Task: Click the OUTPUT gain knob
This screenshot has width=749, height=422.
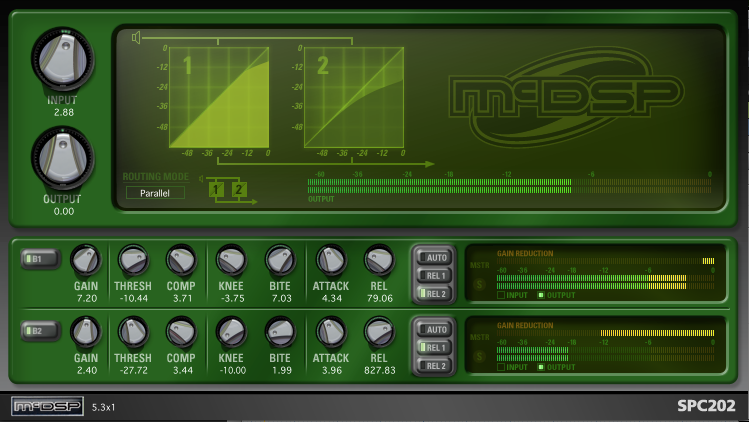Action: tap(63, 158)
